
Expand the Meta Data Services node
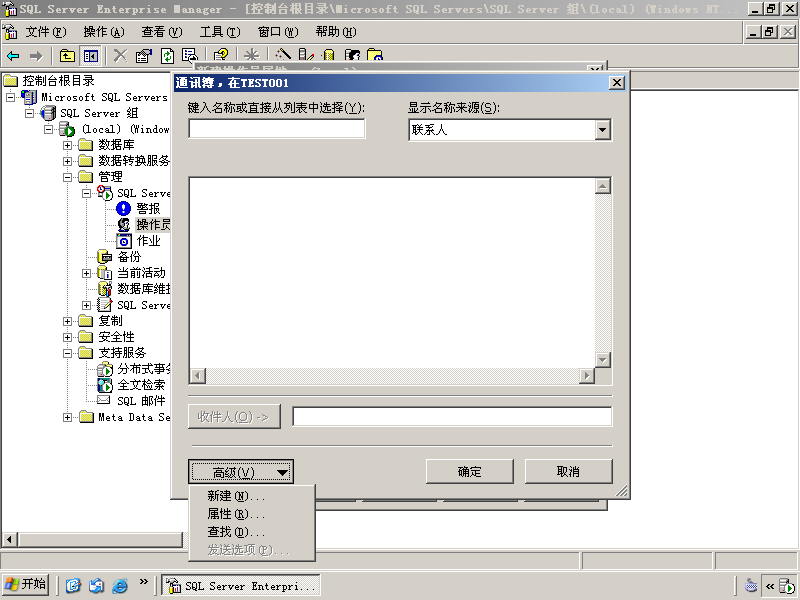click(x=67, y=417)
